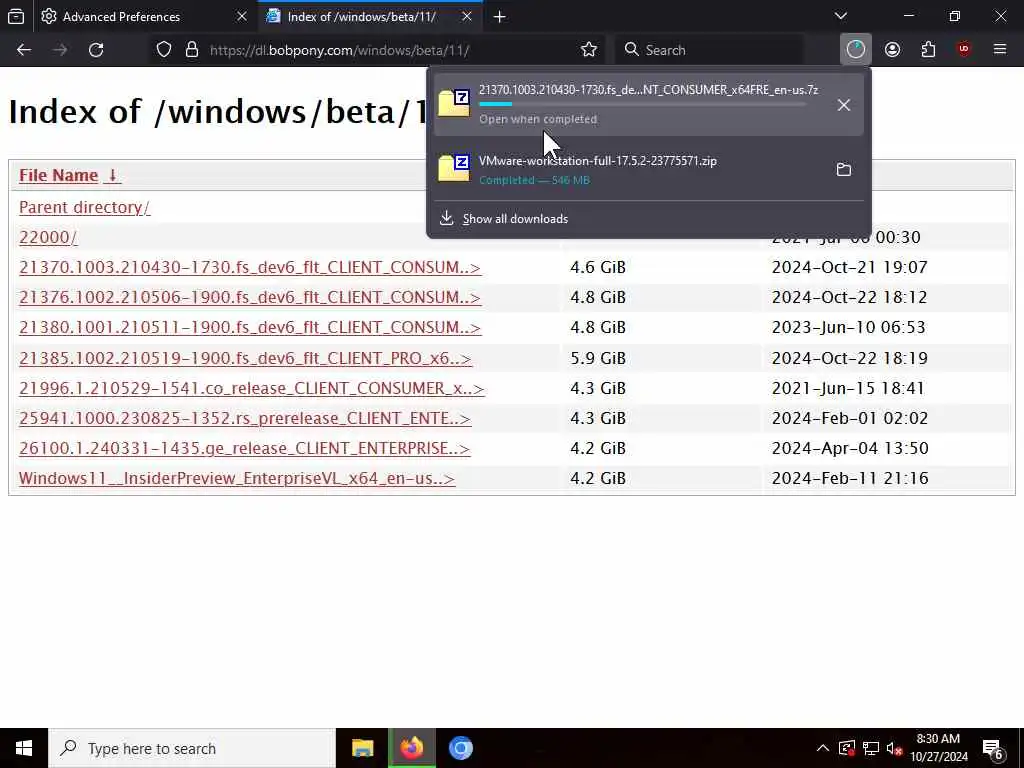
Task: Click the date 2021-Jun-15 18:41
Action: point(848,388)
